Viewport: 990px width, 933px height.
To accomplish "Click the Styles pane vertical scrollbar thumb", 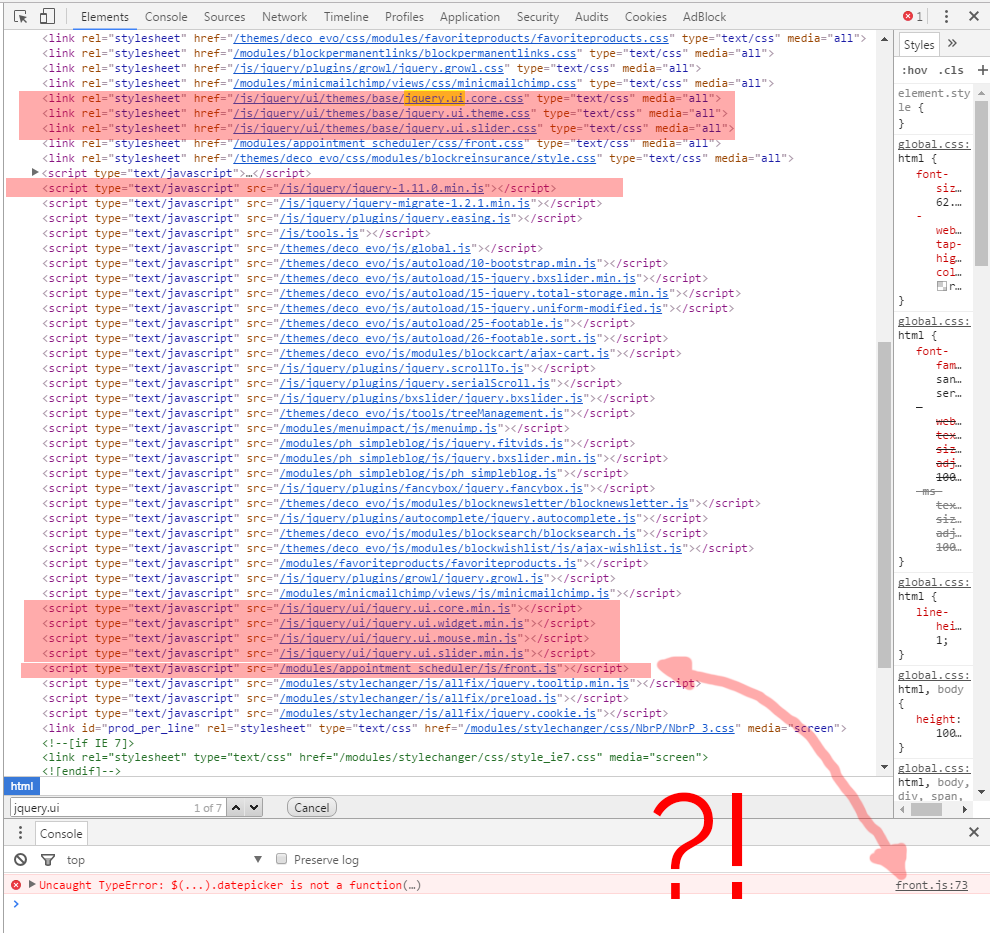I will (982, 183).
